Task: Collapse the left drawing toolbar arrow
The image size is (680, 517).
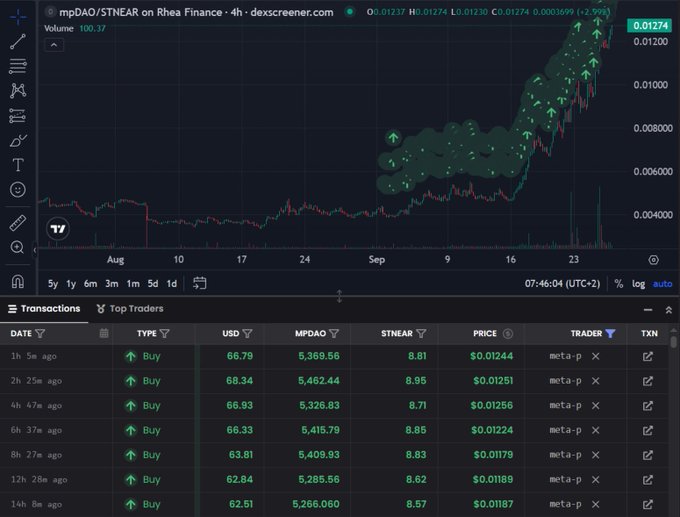Action: (35, 250)
